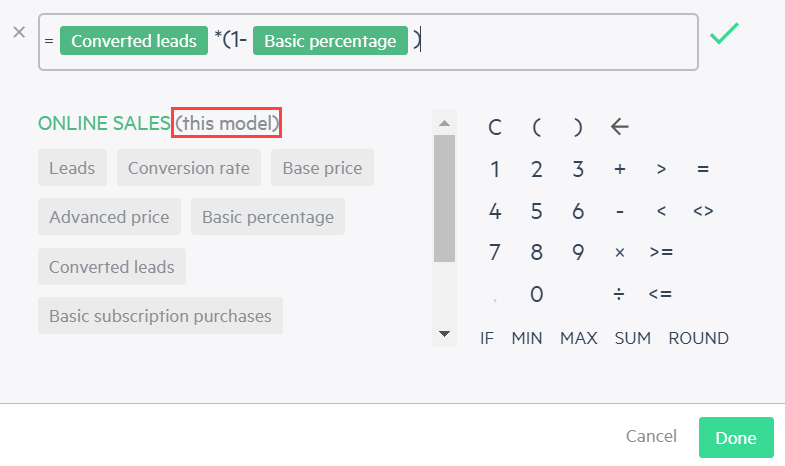Screen dimensions: 785x466
Task: Confirm formula with the green checkmark
Action: tap(724, 34)
